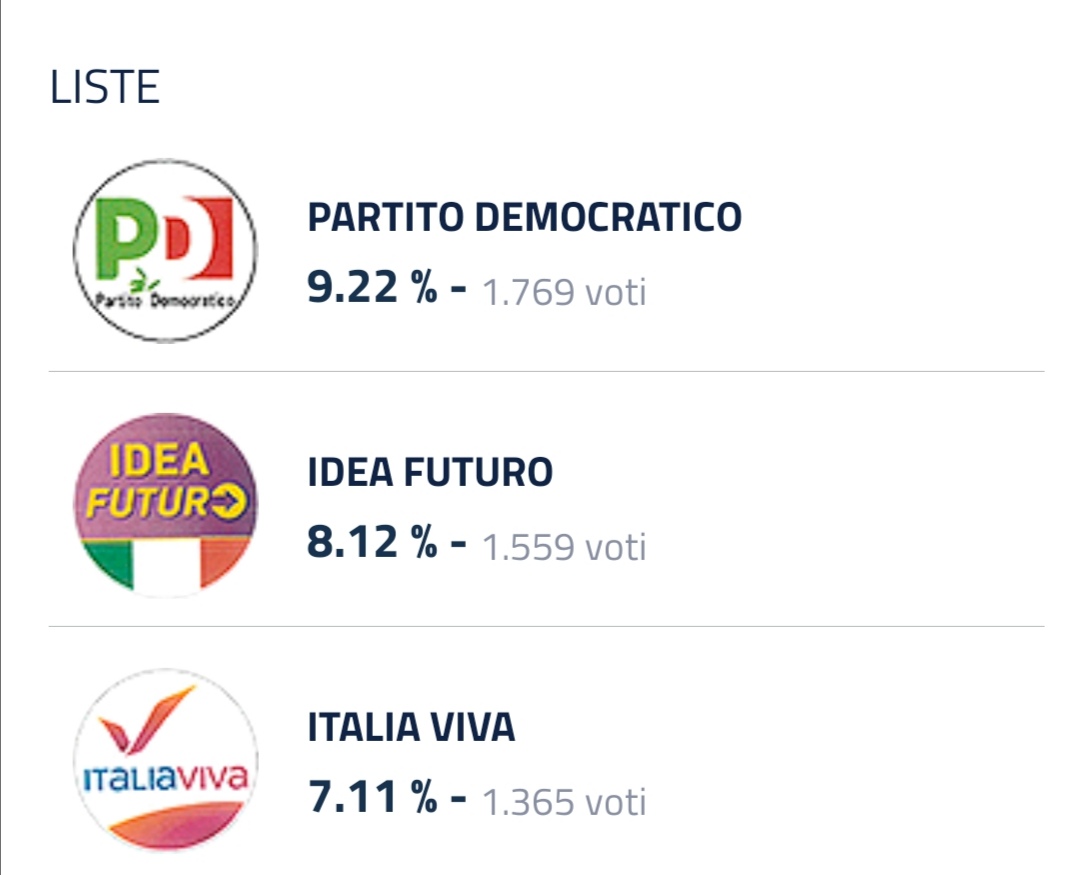Select the ITALIA VIVA list name
Screen dimensions: 1080x875
[x=411, y=728]
